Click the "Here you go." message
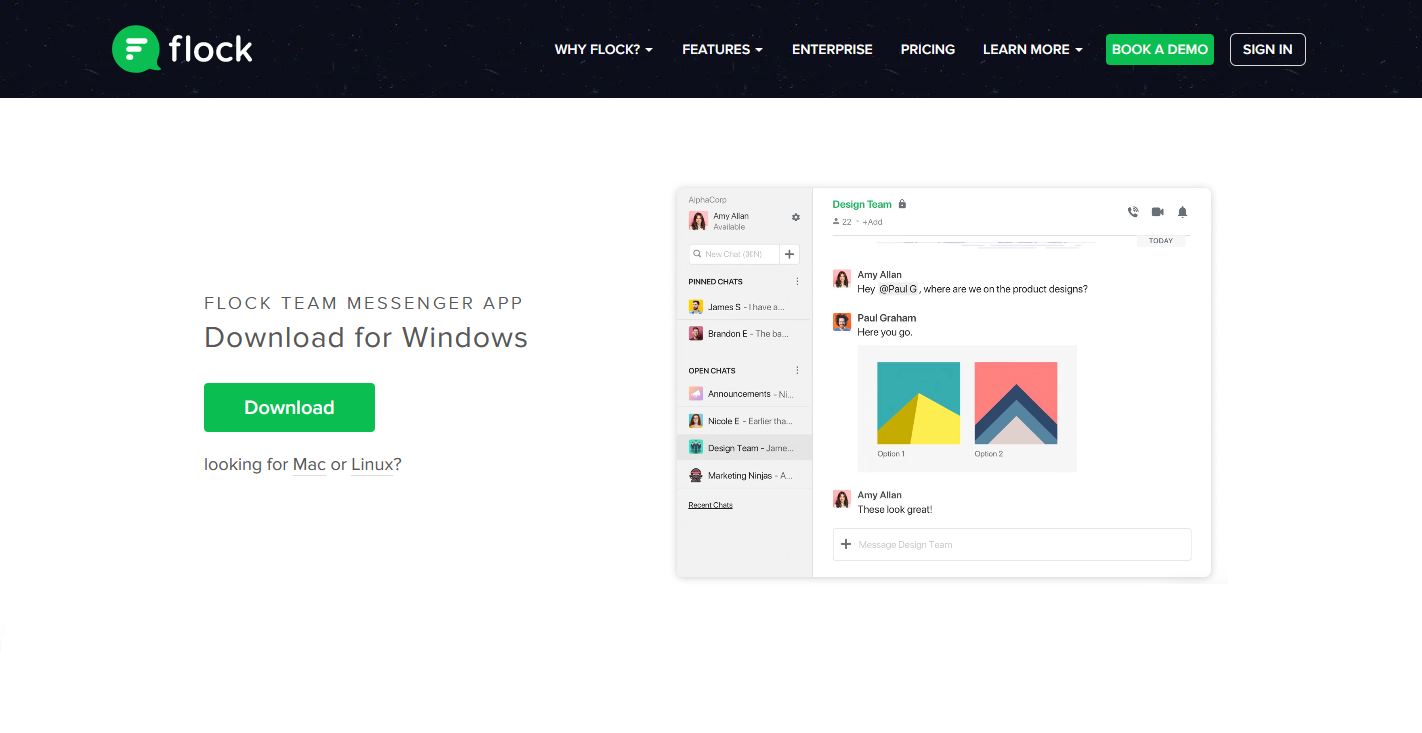The height and width of the screenshot is (733, 1422). [885, 332]
